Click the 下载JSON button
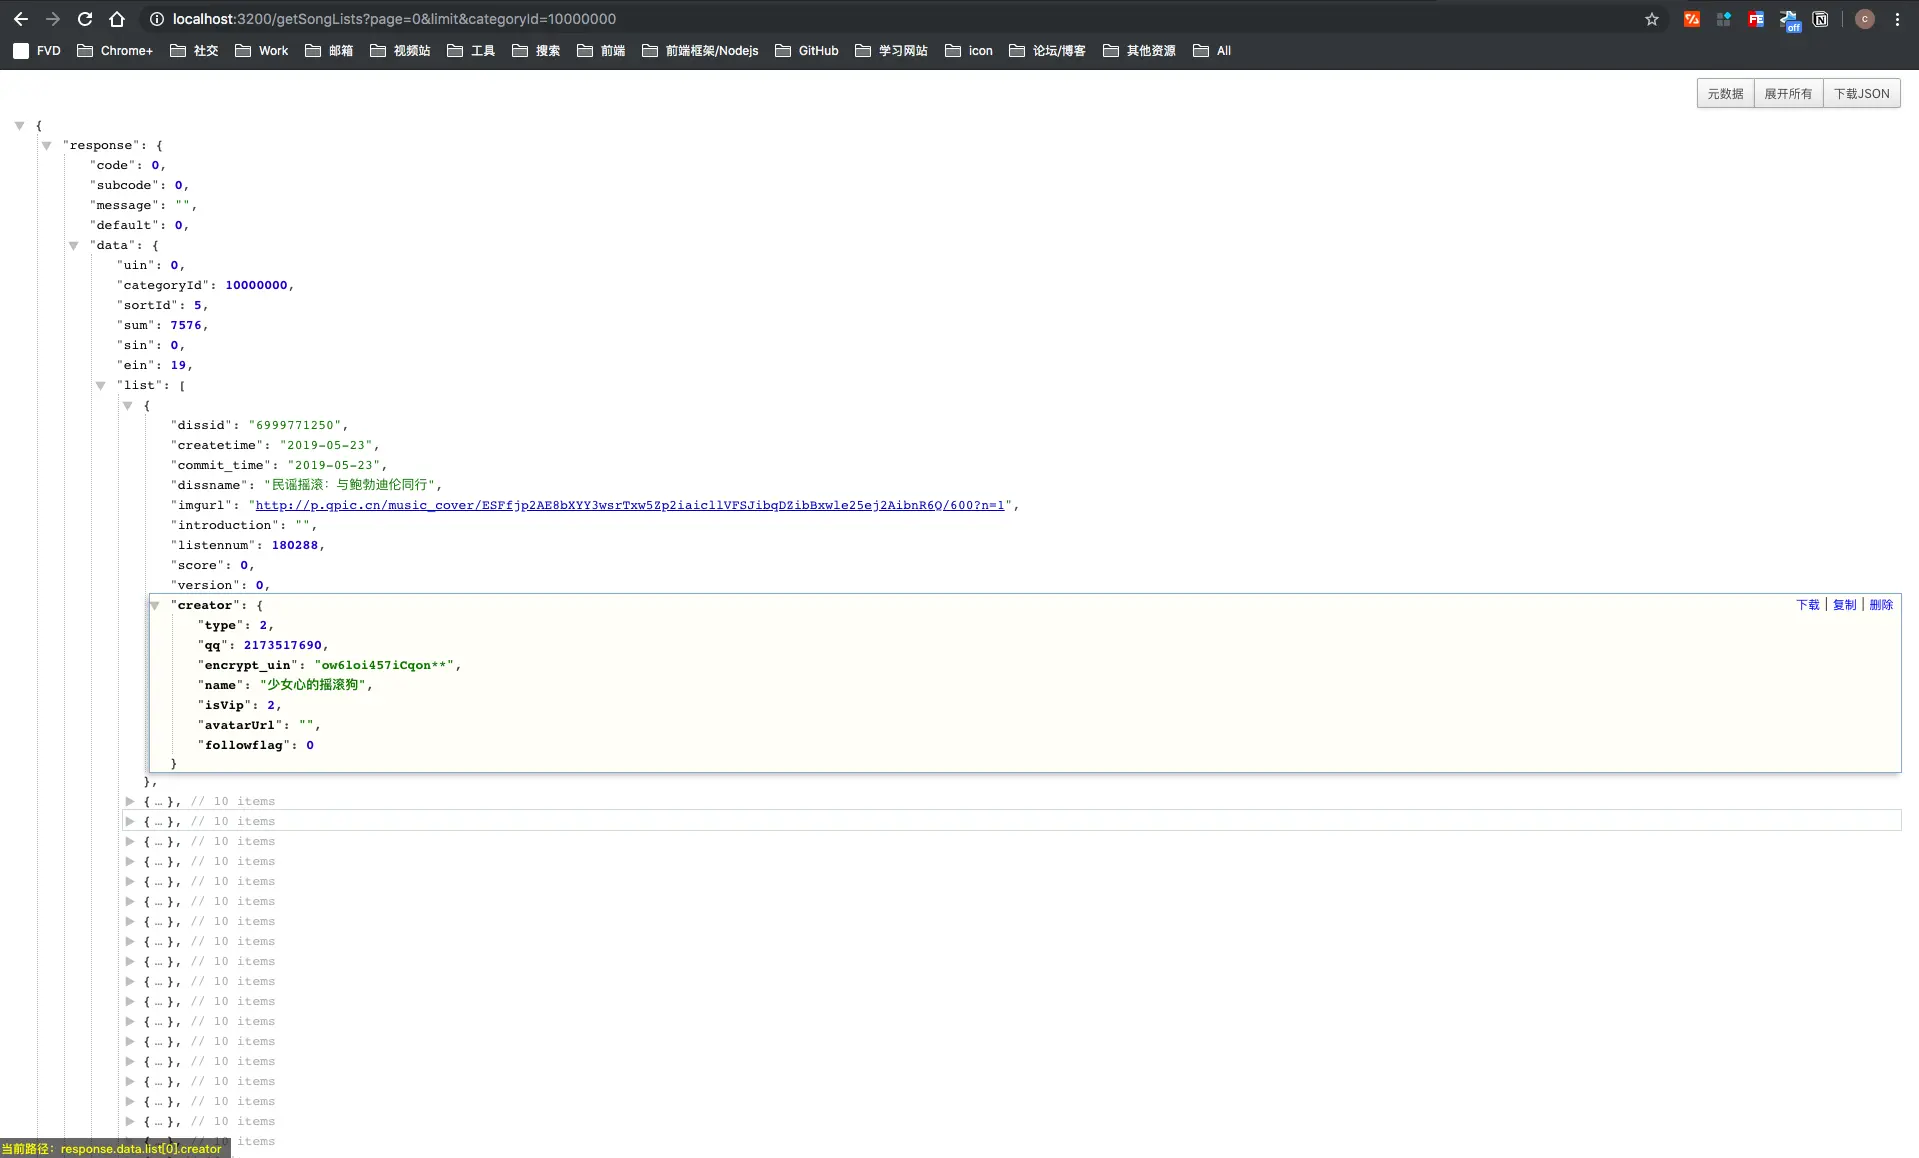This screenshot has width=1919, height=1158. [x=1861, y=93]
